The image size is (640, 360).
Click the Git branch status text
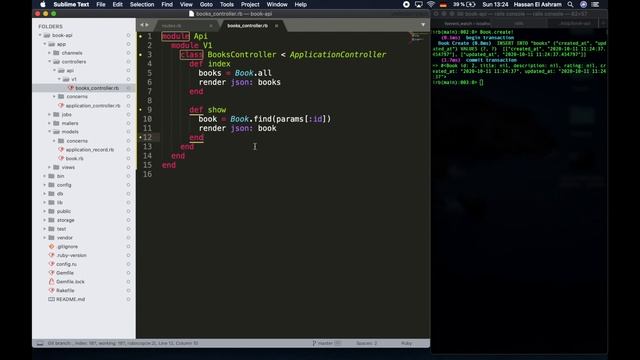(x=122, y=343)
